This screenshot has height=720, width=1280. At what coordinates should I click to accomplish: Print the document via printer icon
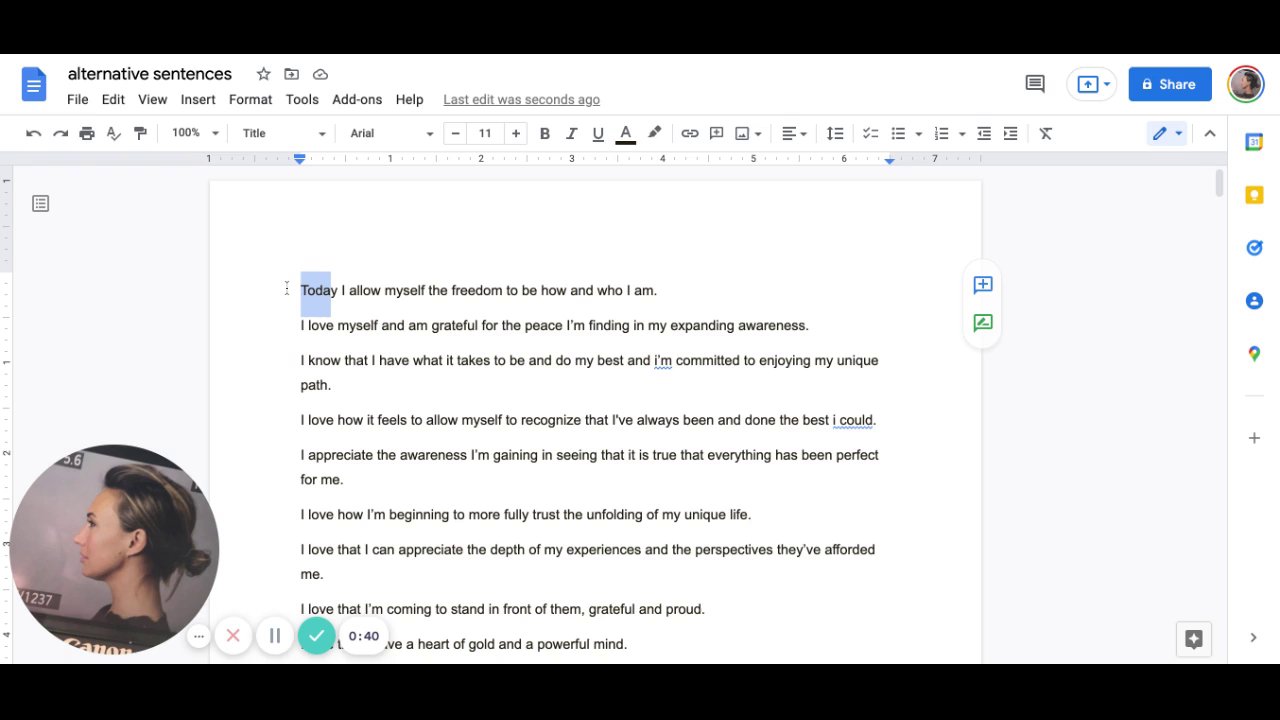pyautogui.click(x=87, y=133)
